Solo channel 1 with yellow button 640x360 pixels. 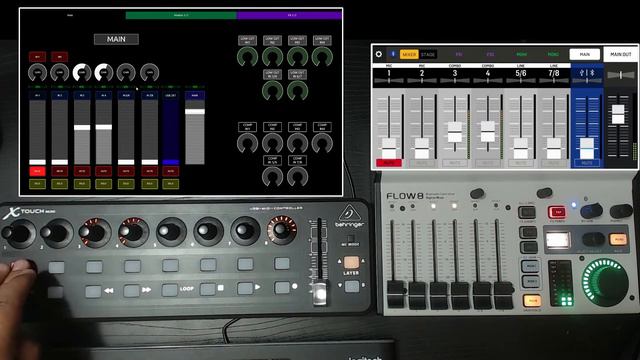tap(37, 184)
